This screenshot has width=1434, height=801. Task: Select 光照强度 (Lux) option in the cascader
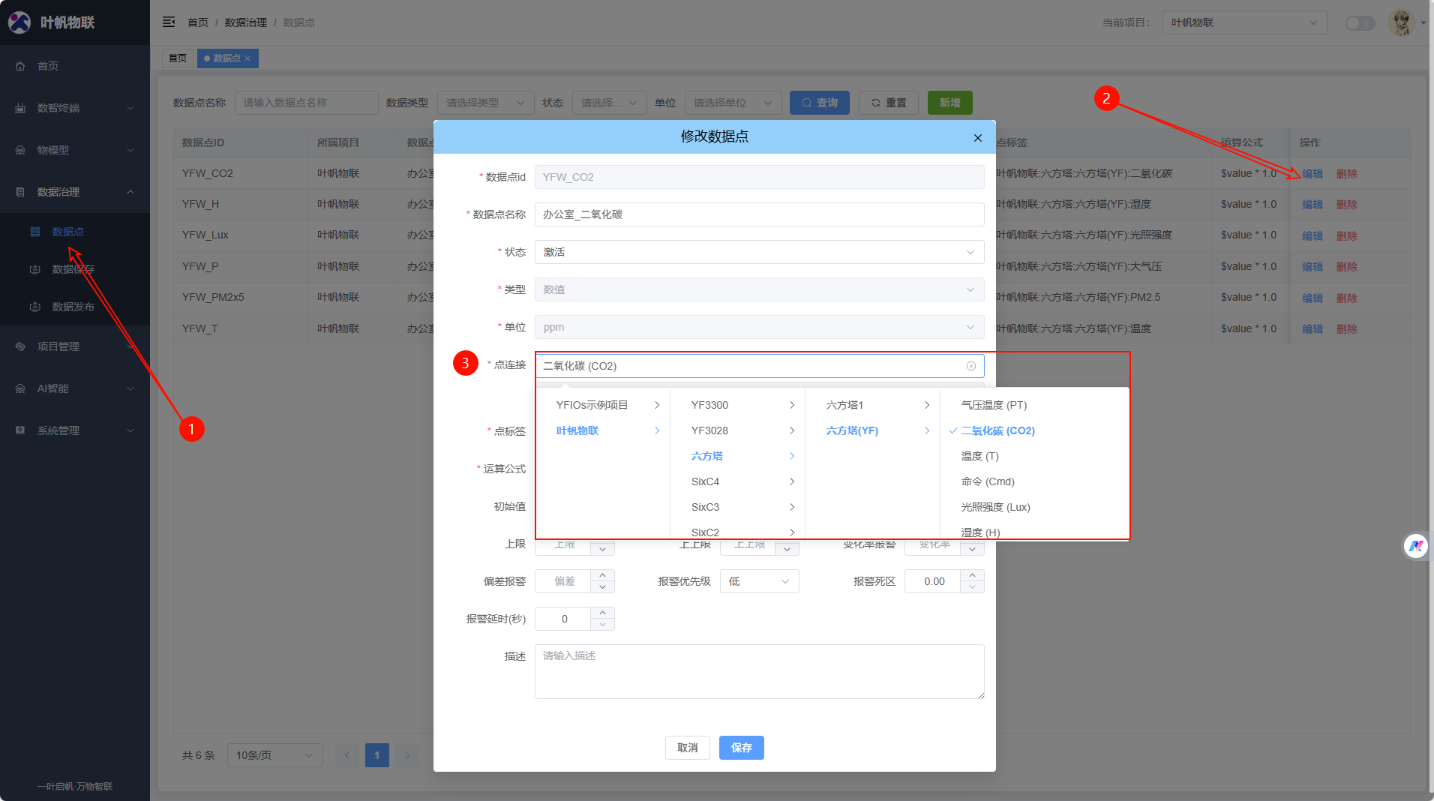995,507
